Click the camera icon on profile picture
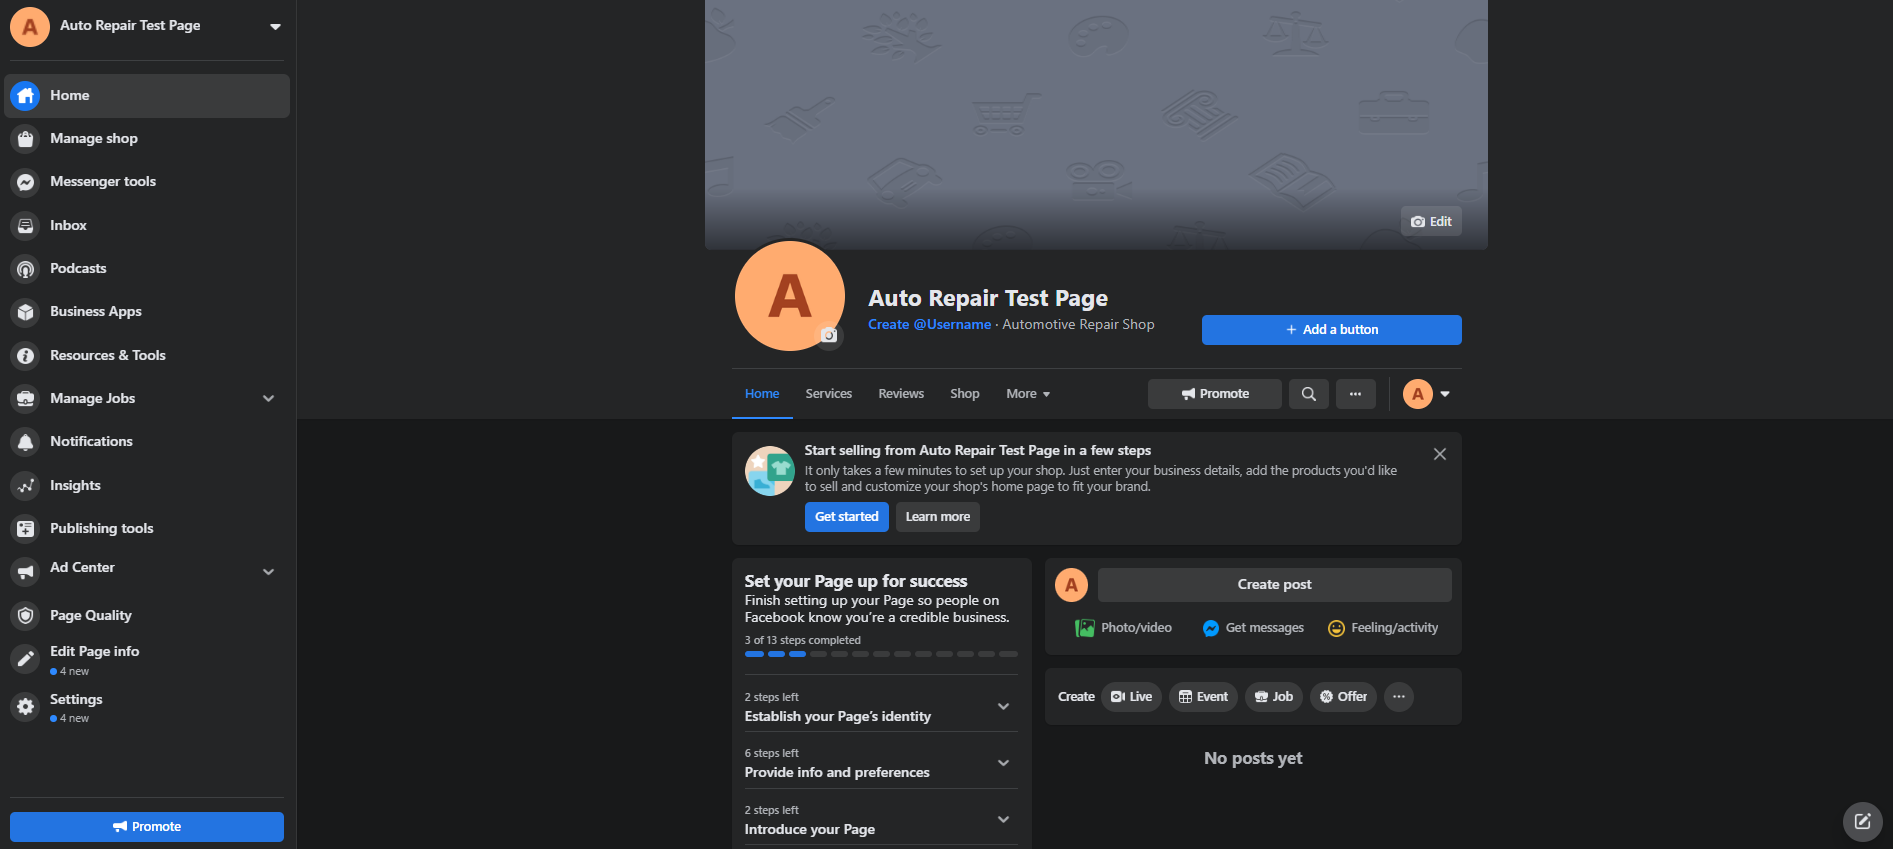 [829, 335]
